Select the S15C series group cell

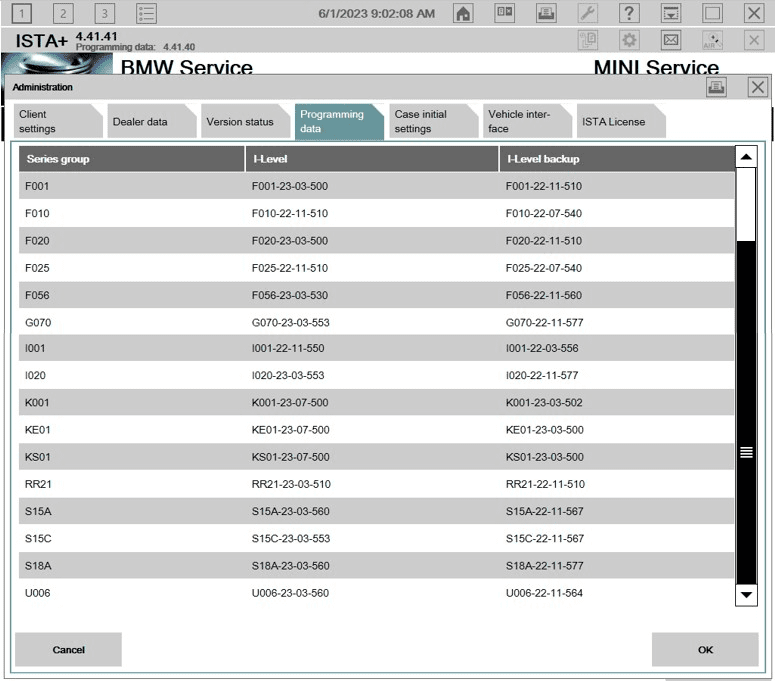[x=38, y=538]
